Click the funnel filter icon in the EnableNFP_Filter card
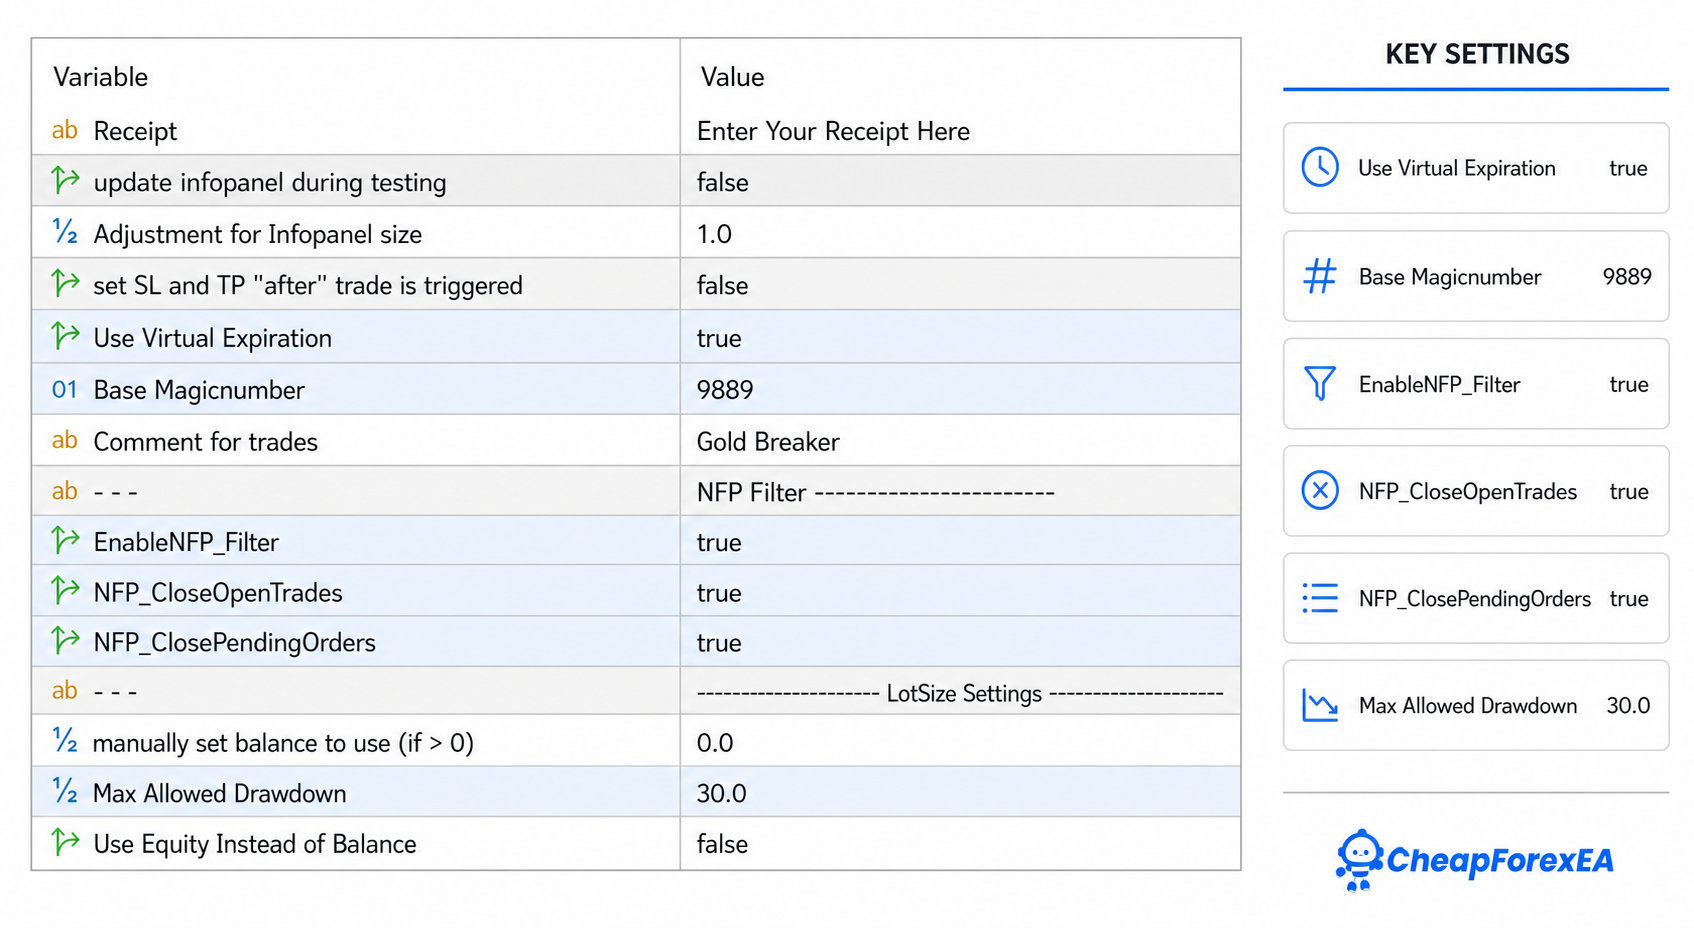This screenshot has height=928, width=1694. (1320, 383)
